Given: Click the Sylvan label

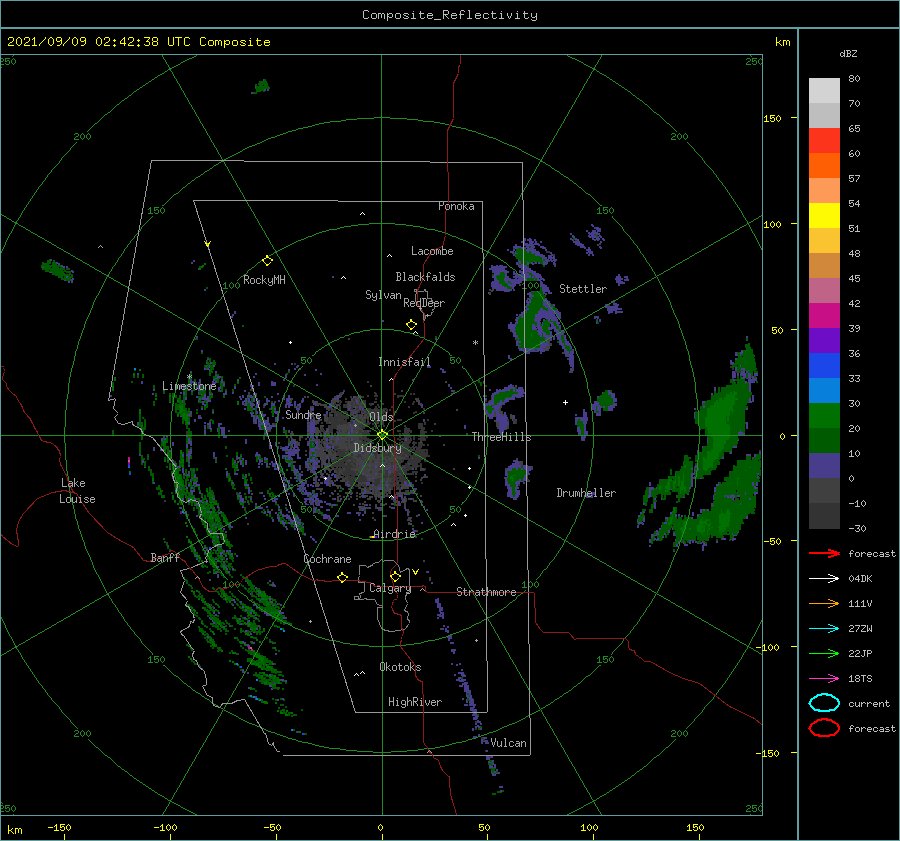Looking at the screenshot, I should pos(383,295).
